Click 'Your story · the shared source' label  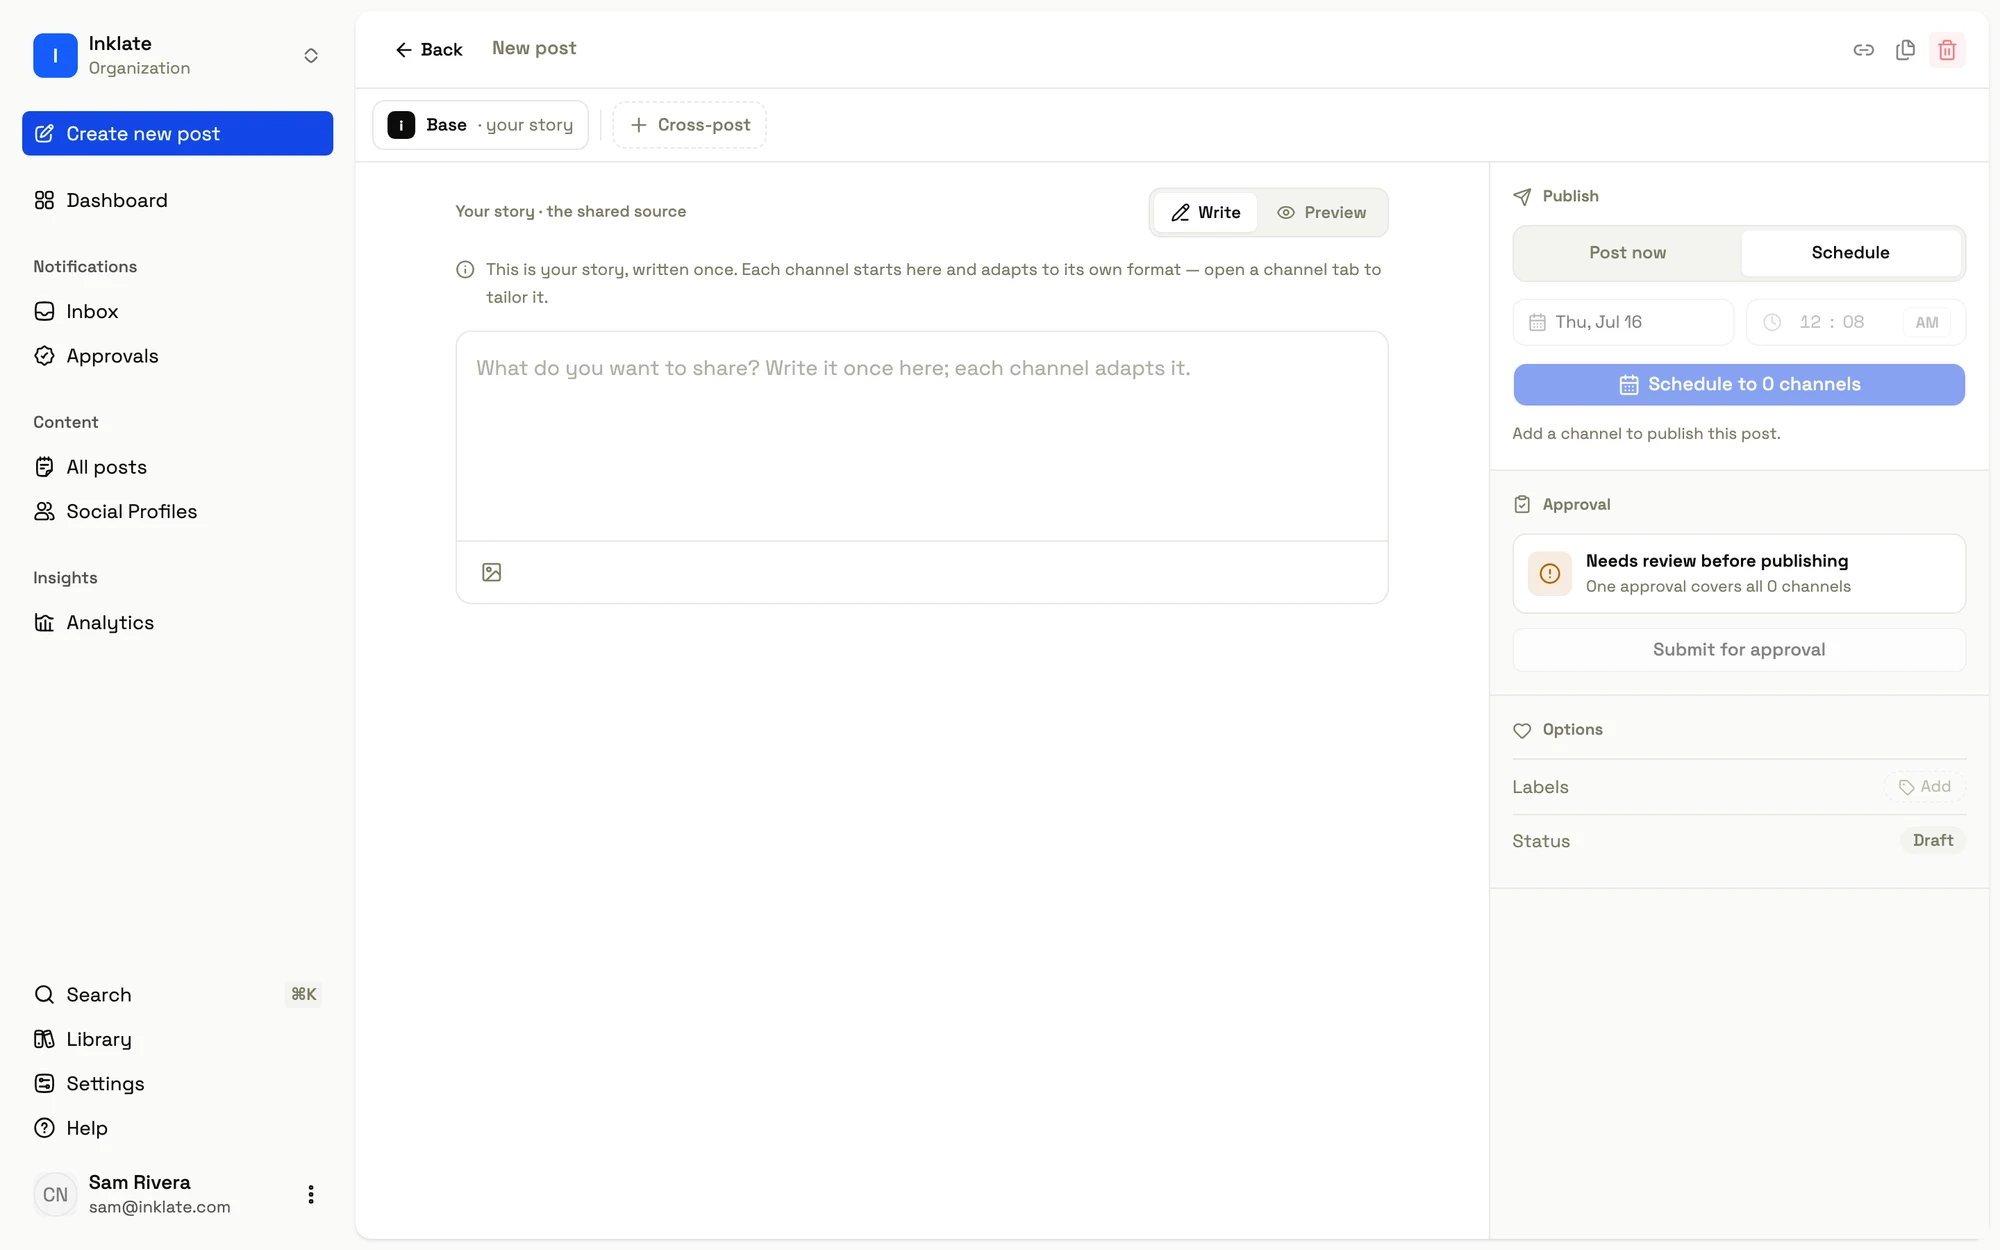tap(571, 211)
